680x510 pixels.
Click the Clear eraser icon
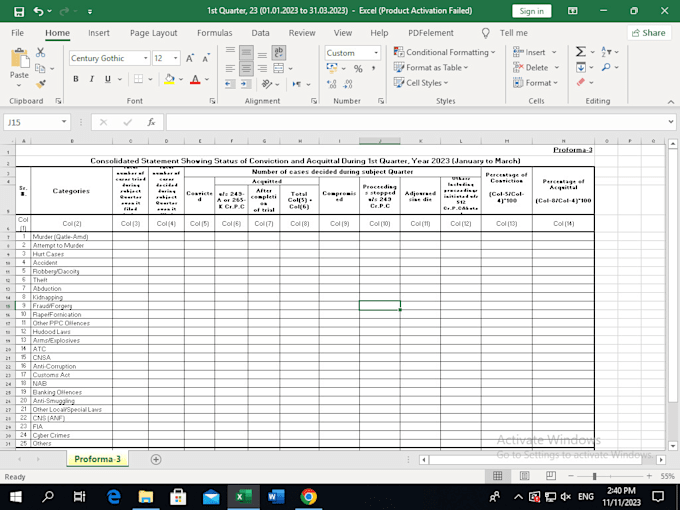tap(581, 82)
